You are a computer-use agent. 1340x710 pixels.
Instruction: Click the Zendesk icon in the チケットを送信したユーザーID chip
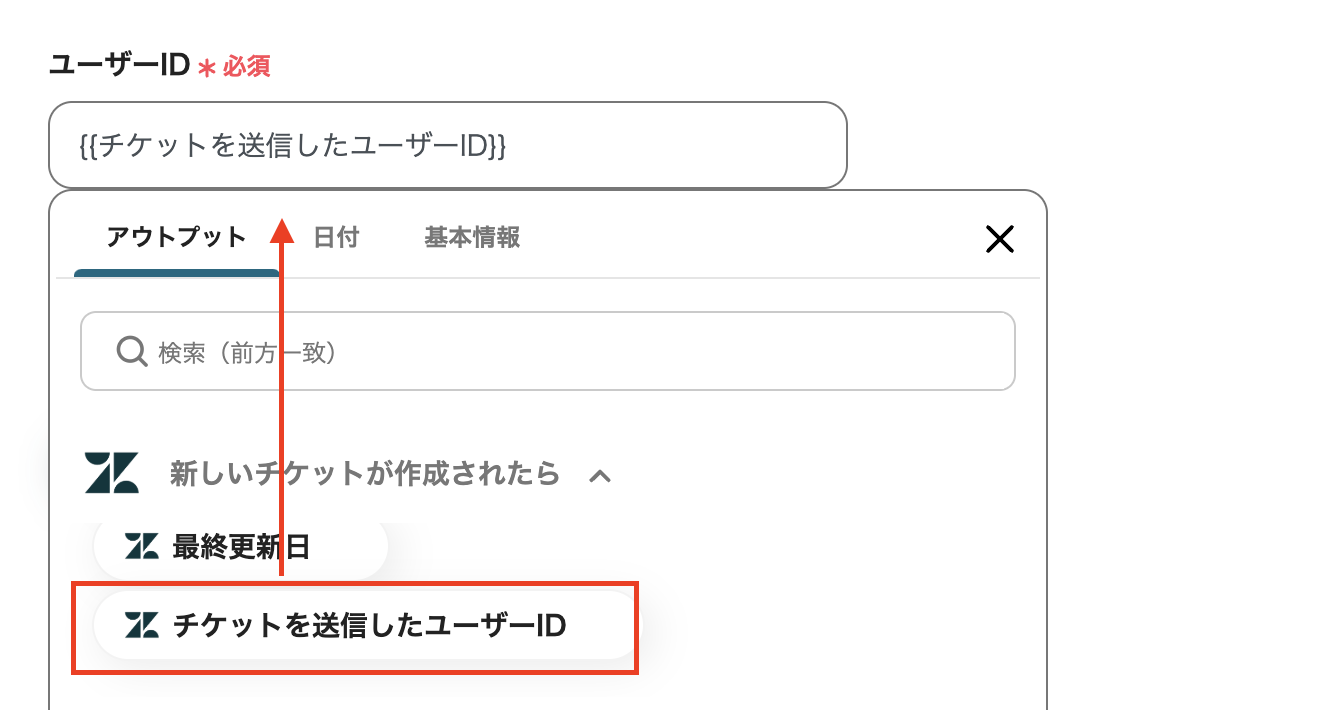pos(142,626)
